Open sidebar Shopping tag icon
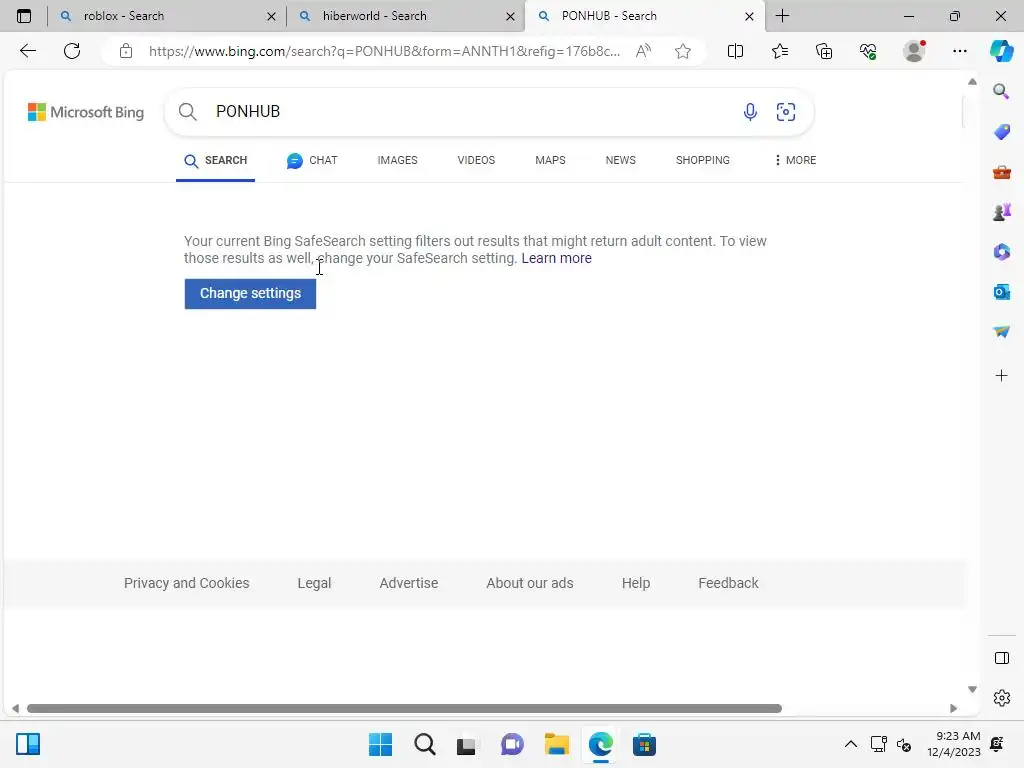This screenshot has height=768, width=1024. coord(1001,132)
